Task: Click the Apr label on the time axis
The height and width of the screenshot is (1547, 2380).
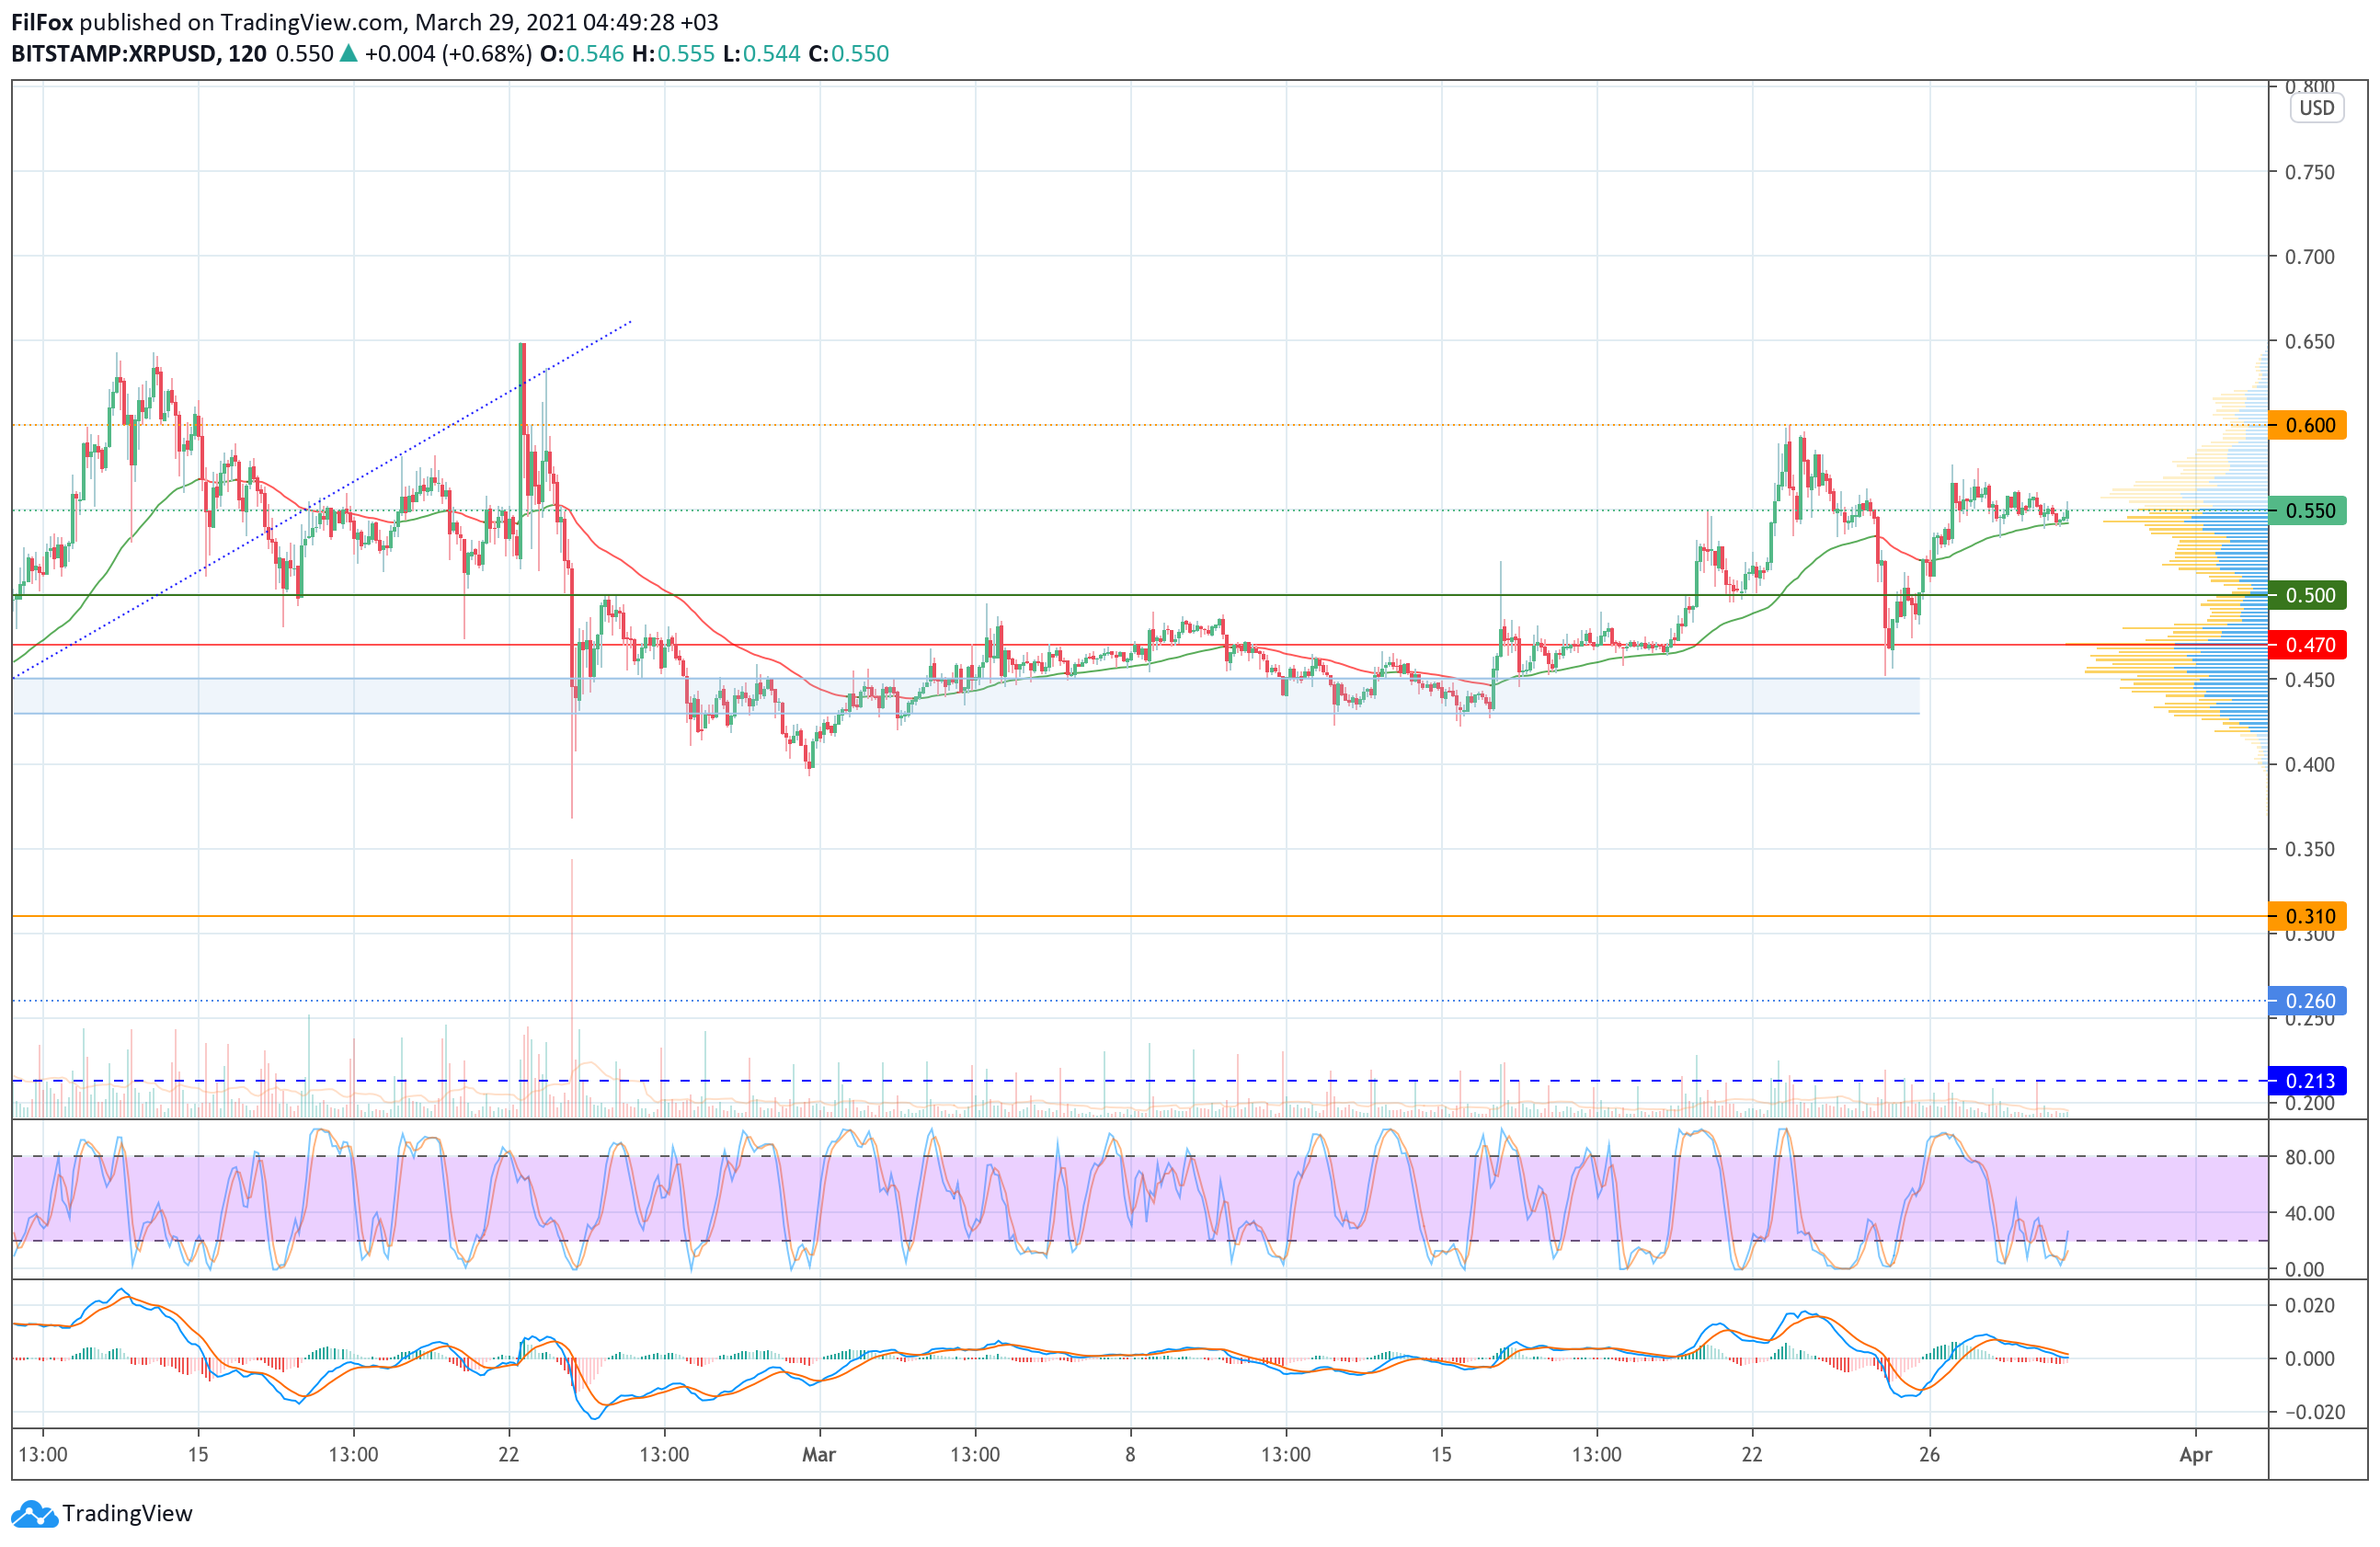Action: coord(2195,1454)
